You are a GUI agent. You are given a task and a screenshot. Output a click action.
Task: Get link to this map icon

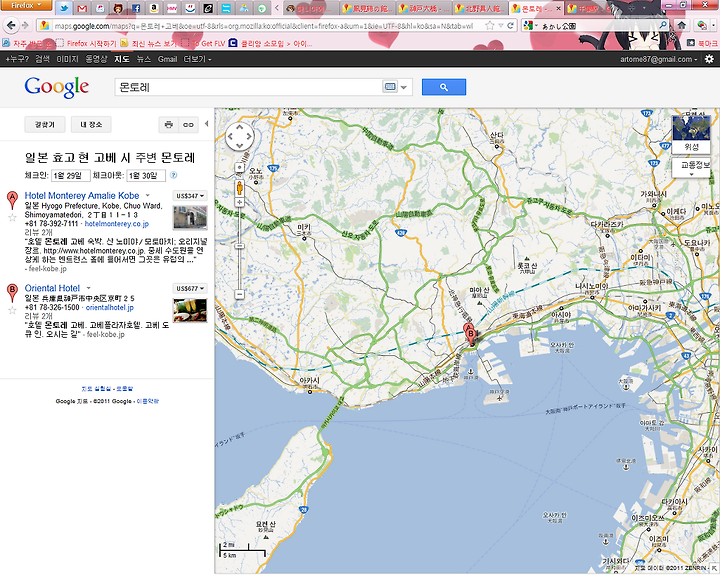188,124
